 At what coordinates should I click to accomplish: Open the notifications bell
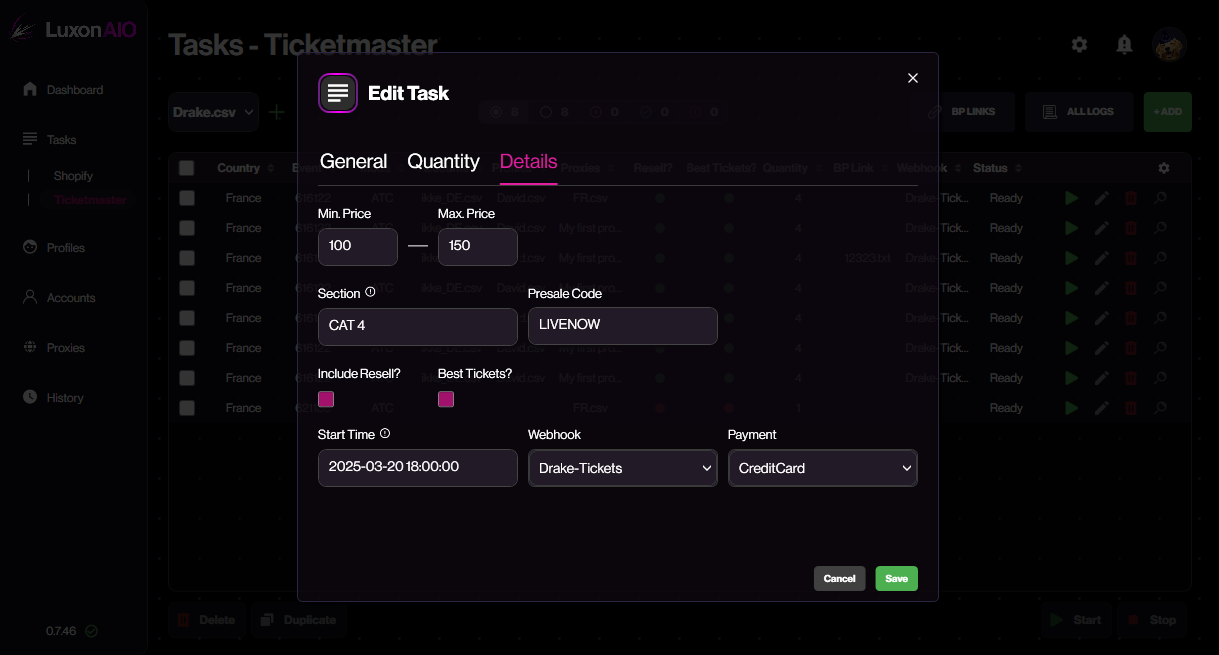point(1124,44)
